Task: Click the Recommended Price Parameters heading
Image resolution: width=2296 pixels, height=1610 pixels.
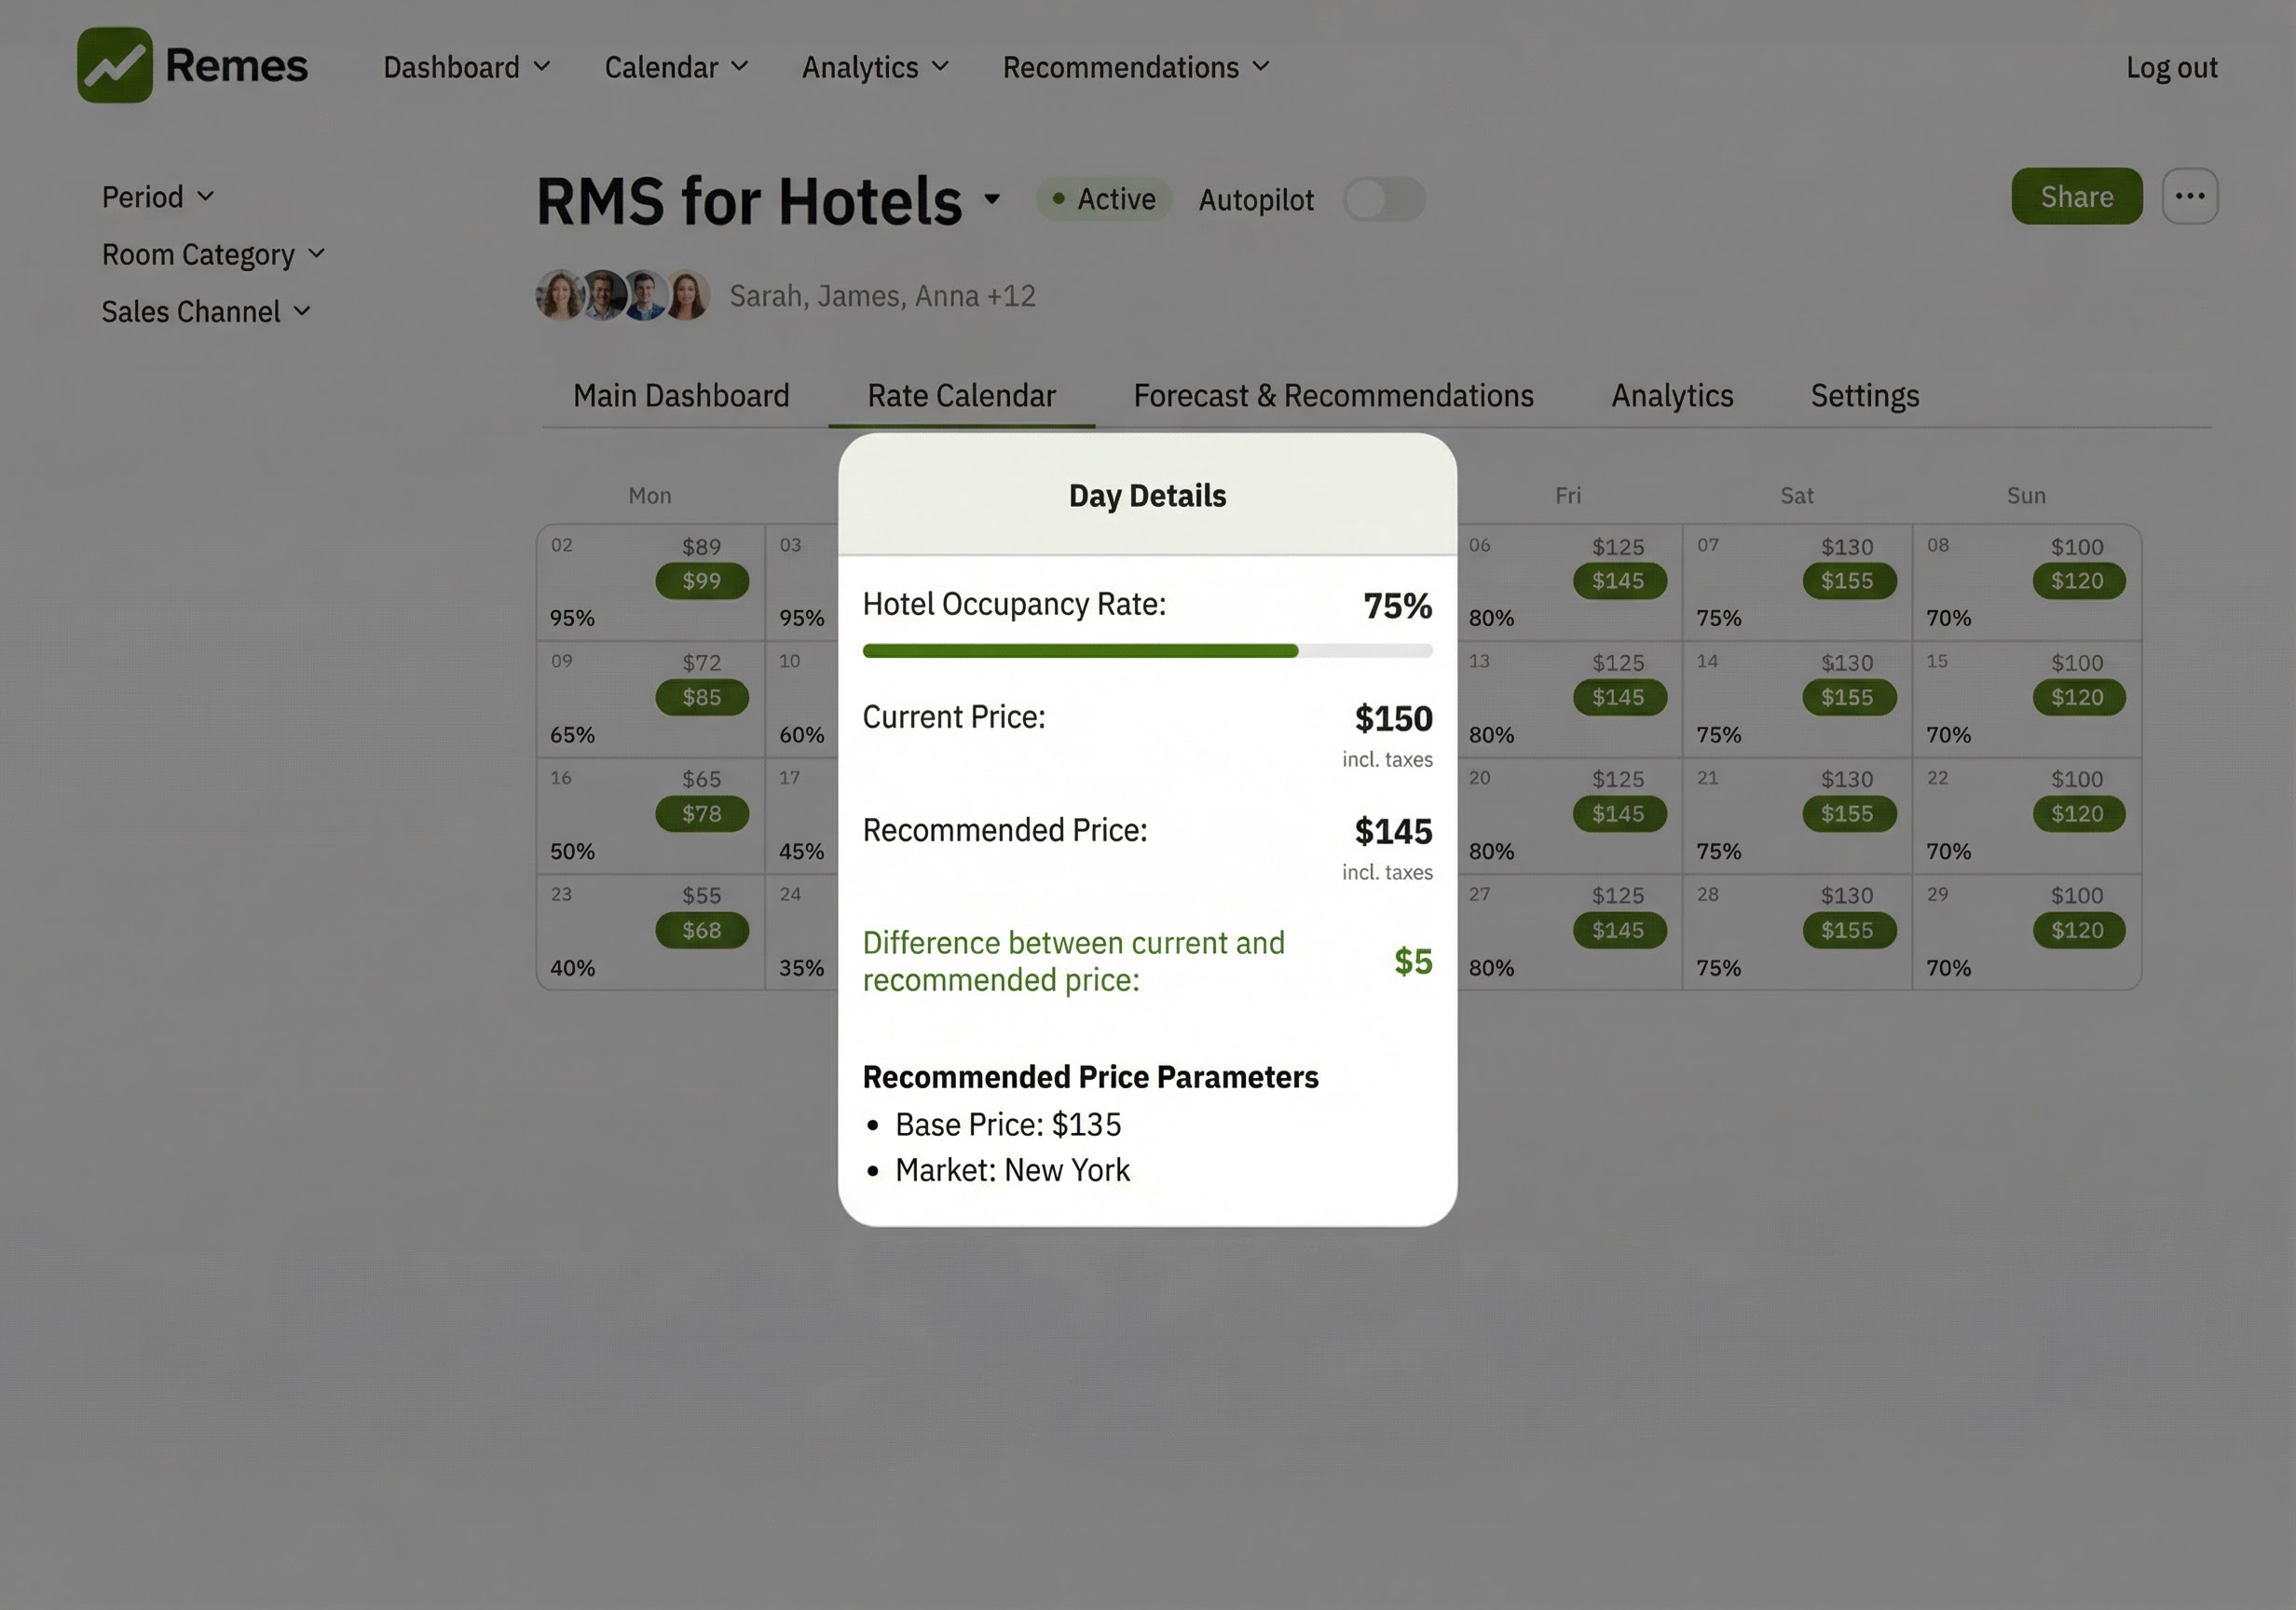Action: click(1090, 1077)
